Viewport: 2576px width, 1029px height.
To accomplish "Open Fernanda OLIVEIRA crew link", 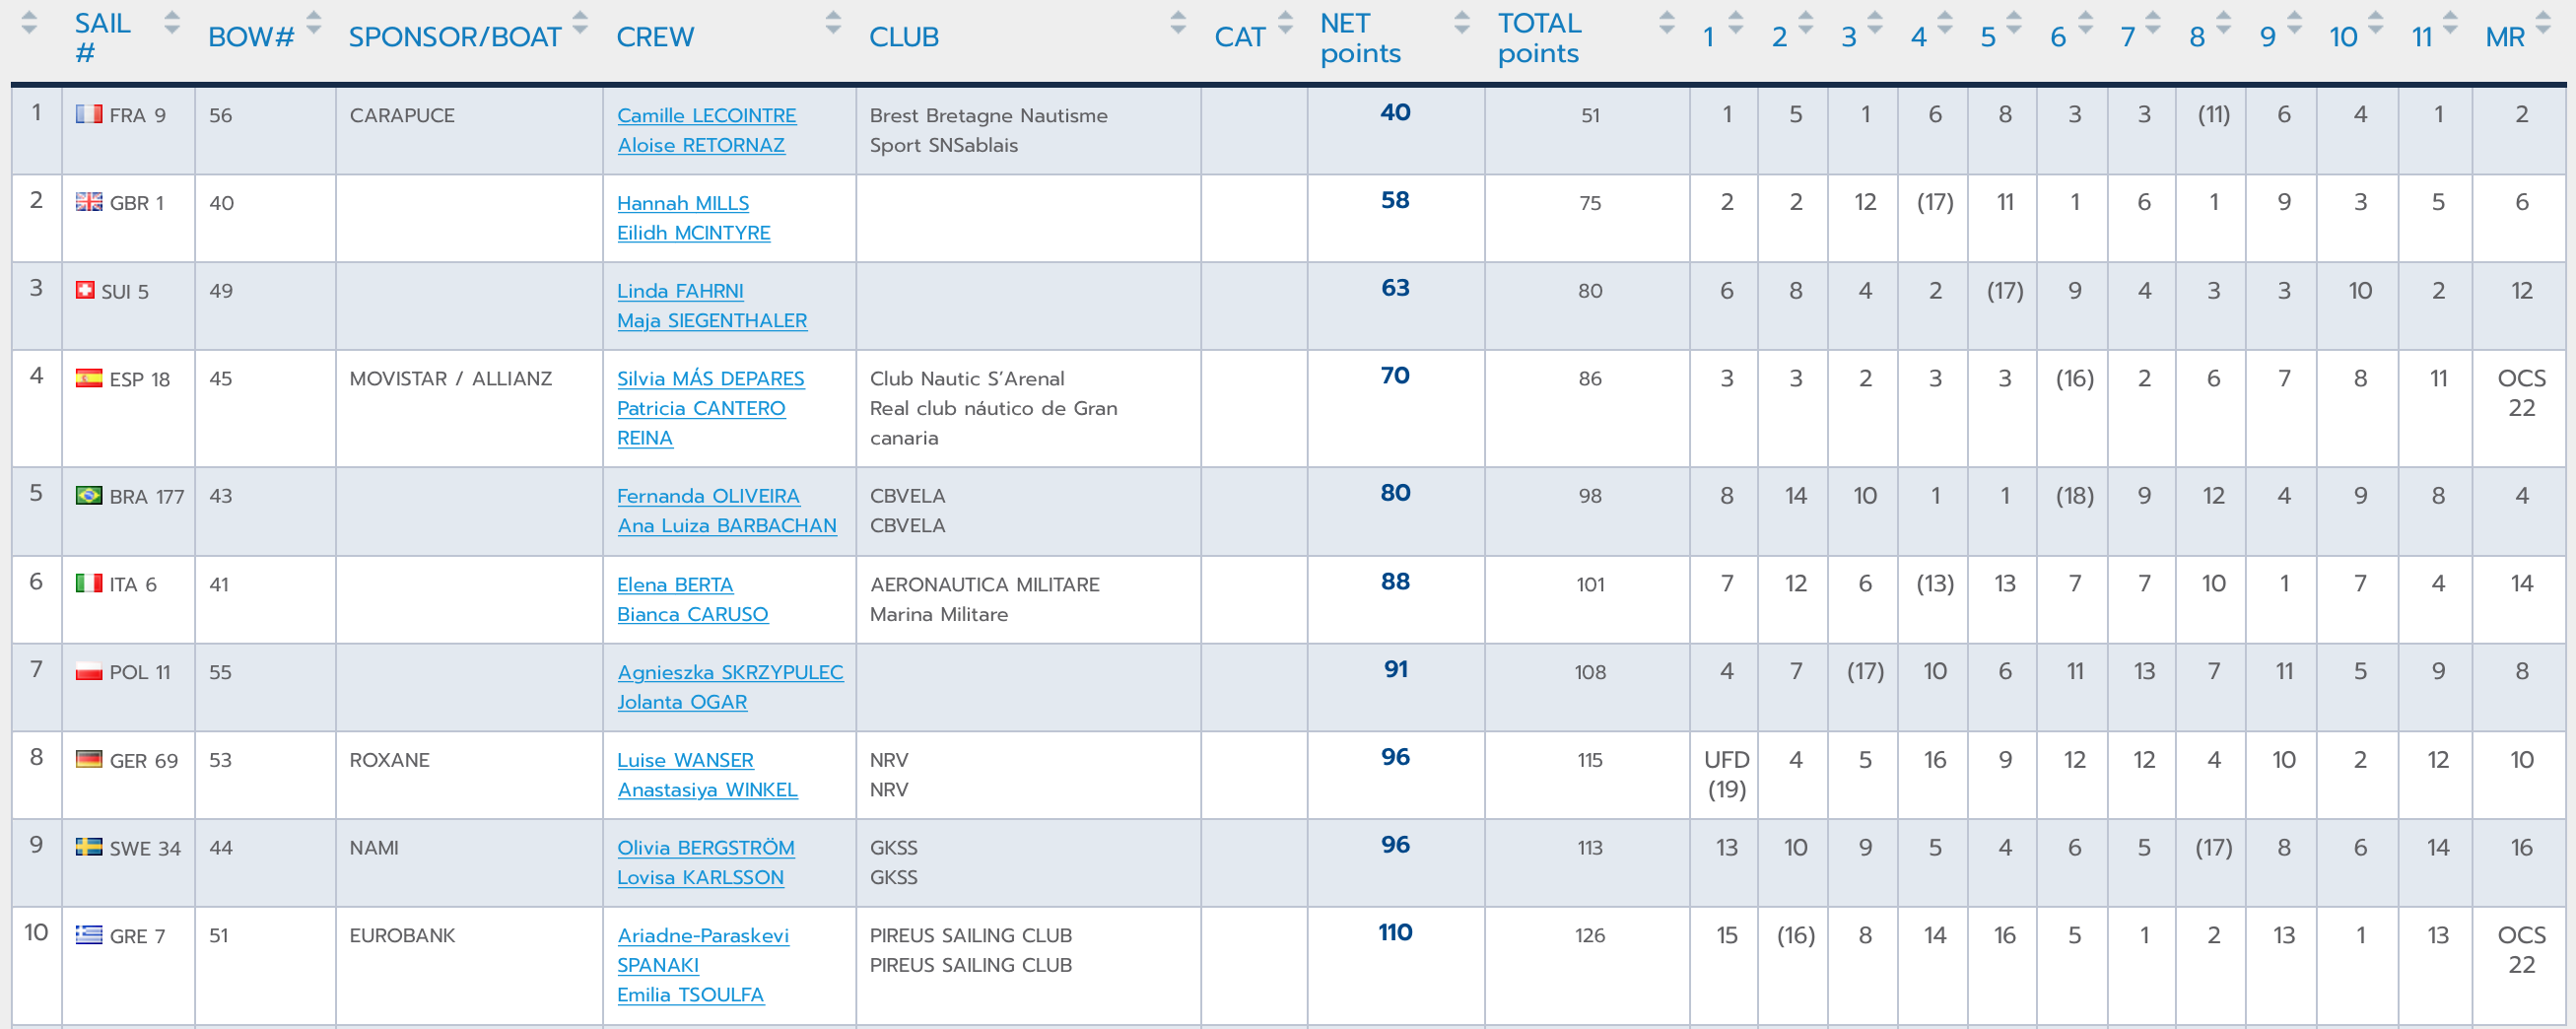I will tap(708, 496).
